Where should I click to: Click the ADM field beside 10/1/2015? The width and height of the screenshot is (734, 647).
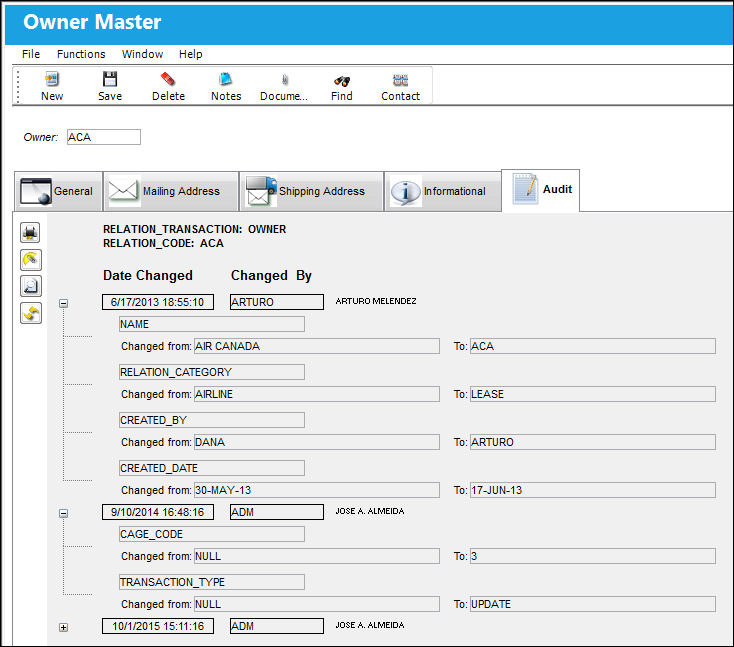click(x=277, y=626)
